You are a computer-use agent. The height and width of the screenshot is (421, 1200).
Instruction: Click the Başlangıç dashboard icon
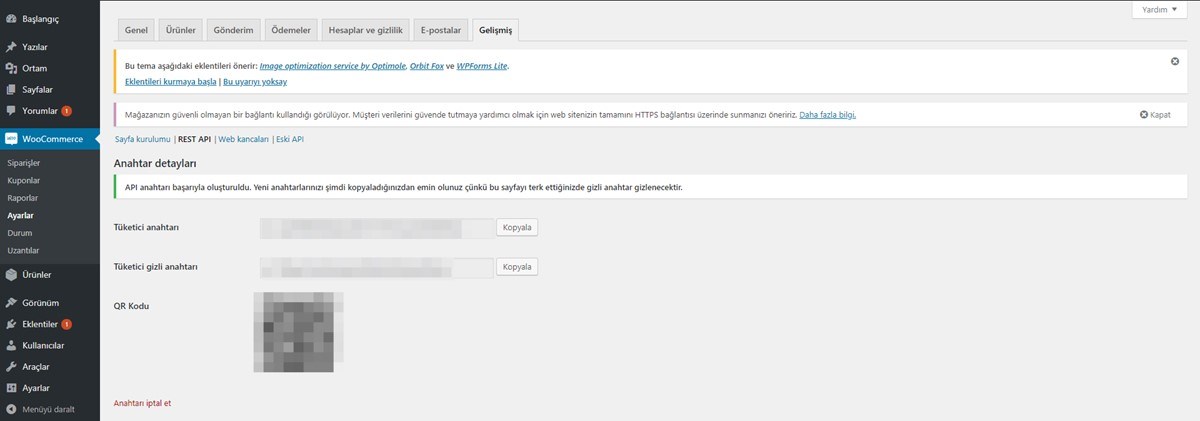(11, 18)
